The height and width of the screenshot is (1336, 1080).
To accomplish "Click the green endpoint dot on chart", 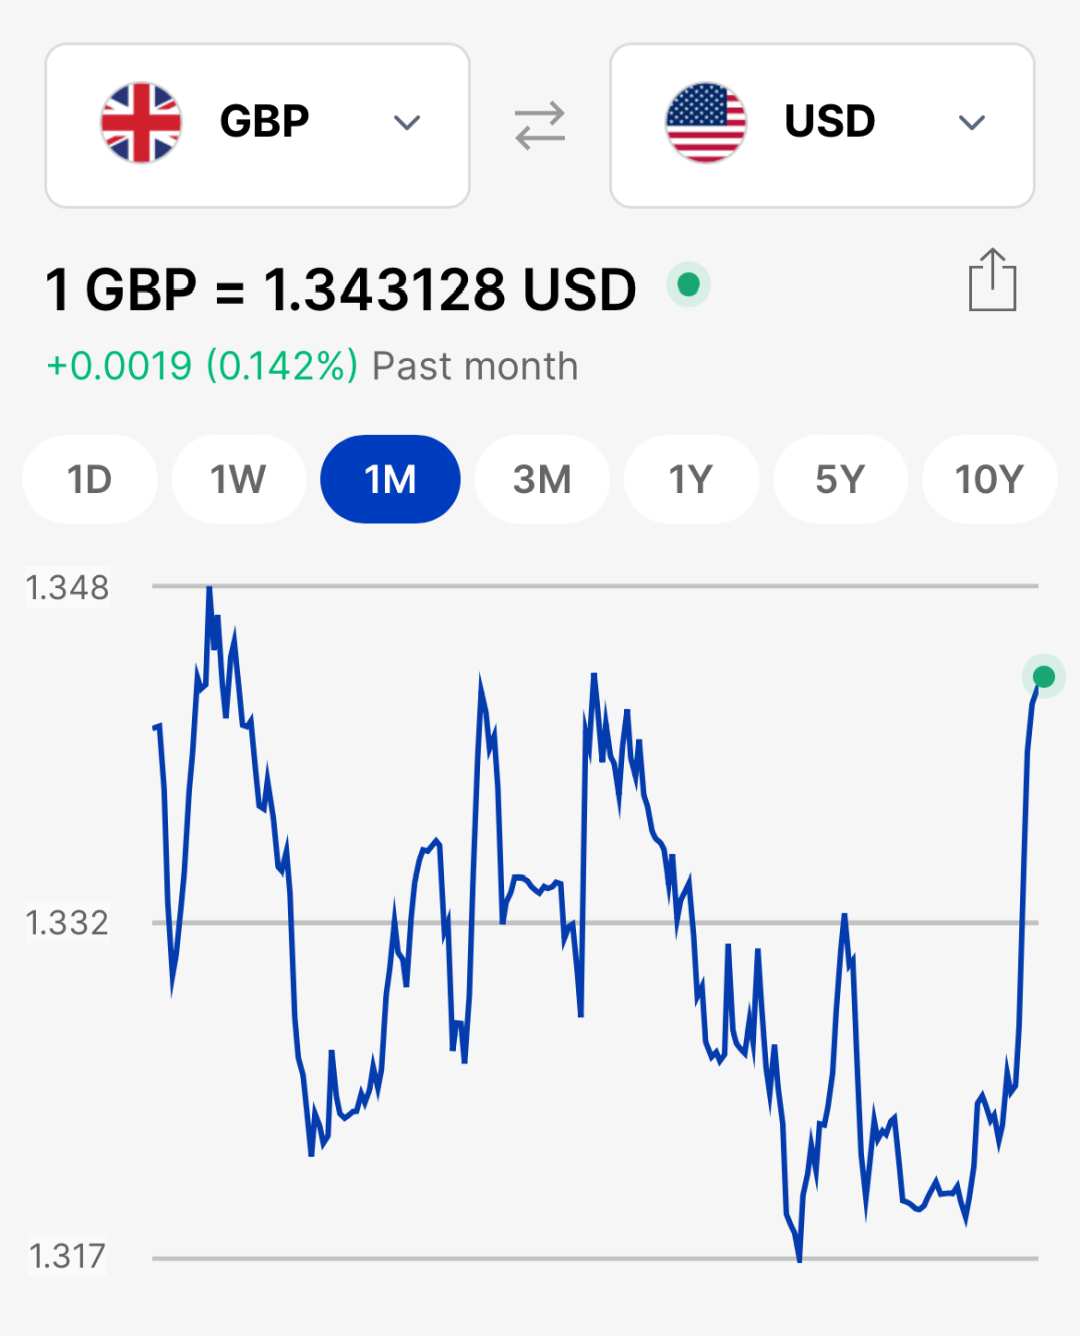I will pos(1043,677).
